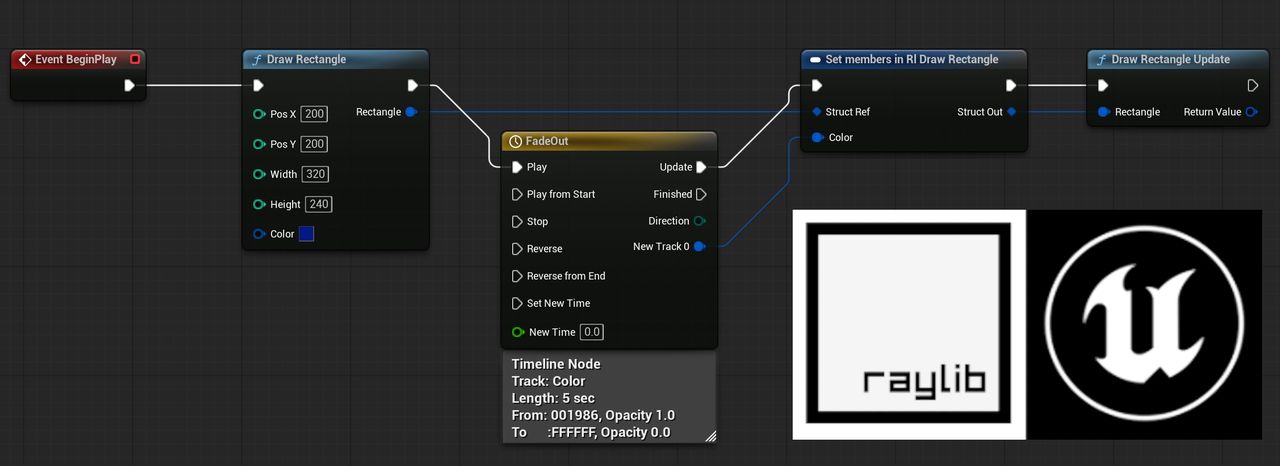Screen dimensions: 1280x466
Task: Click the Stop input pin on FadeOut
Action: (517, 221)
